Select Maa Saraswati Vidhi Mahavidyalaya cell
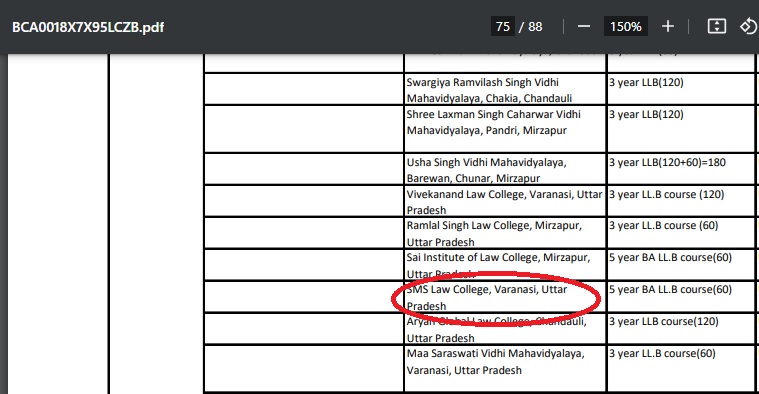Viewport: 759px width, 394px height. pyautogui.click(x=505, y=368)
